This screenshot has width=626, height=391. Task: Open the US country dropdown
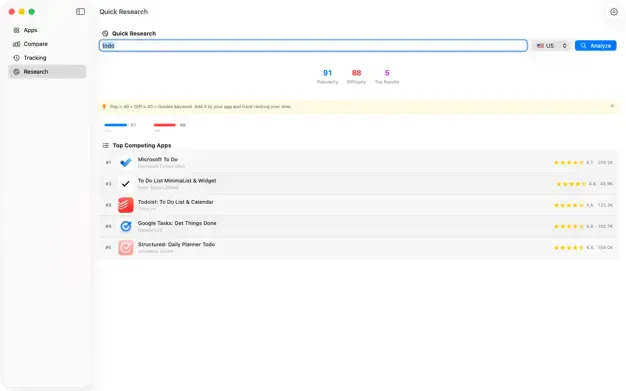tap(552, 46)
